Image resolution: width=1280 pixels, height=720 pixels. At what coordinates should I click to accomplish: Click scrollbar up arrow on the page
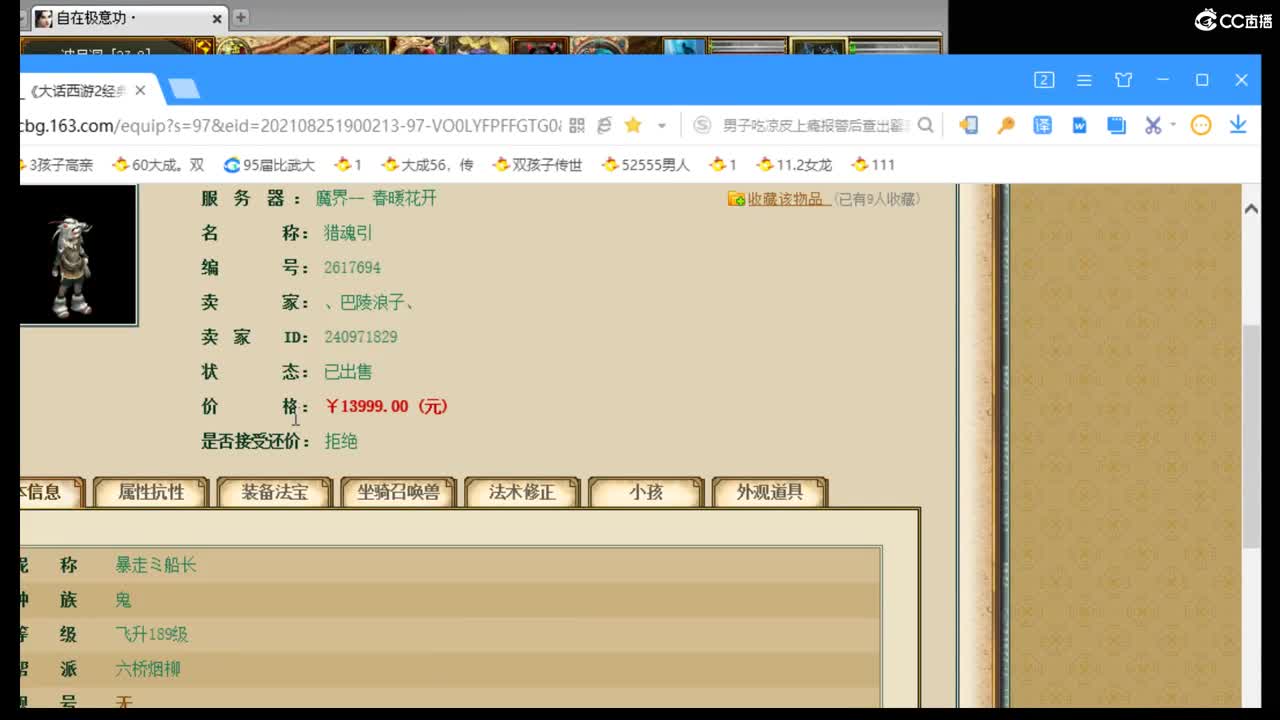click(x=1251, y=209)
